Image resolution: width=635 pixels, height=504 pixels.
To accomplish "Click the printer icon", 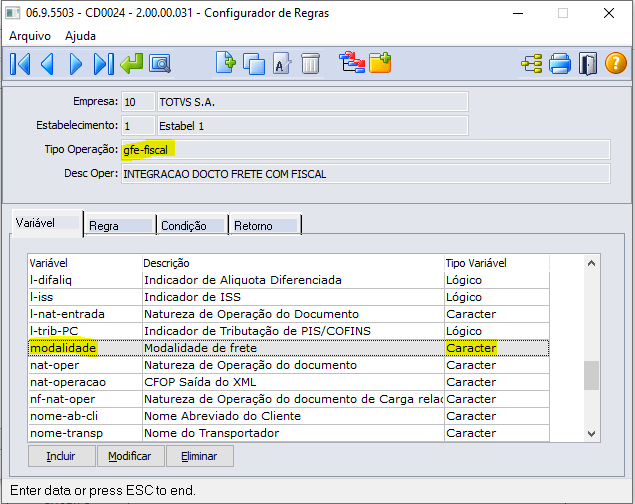I will coord(560,64).
